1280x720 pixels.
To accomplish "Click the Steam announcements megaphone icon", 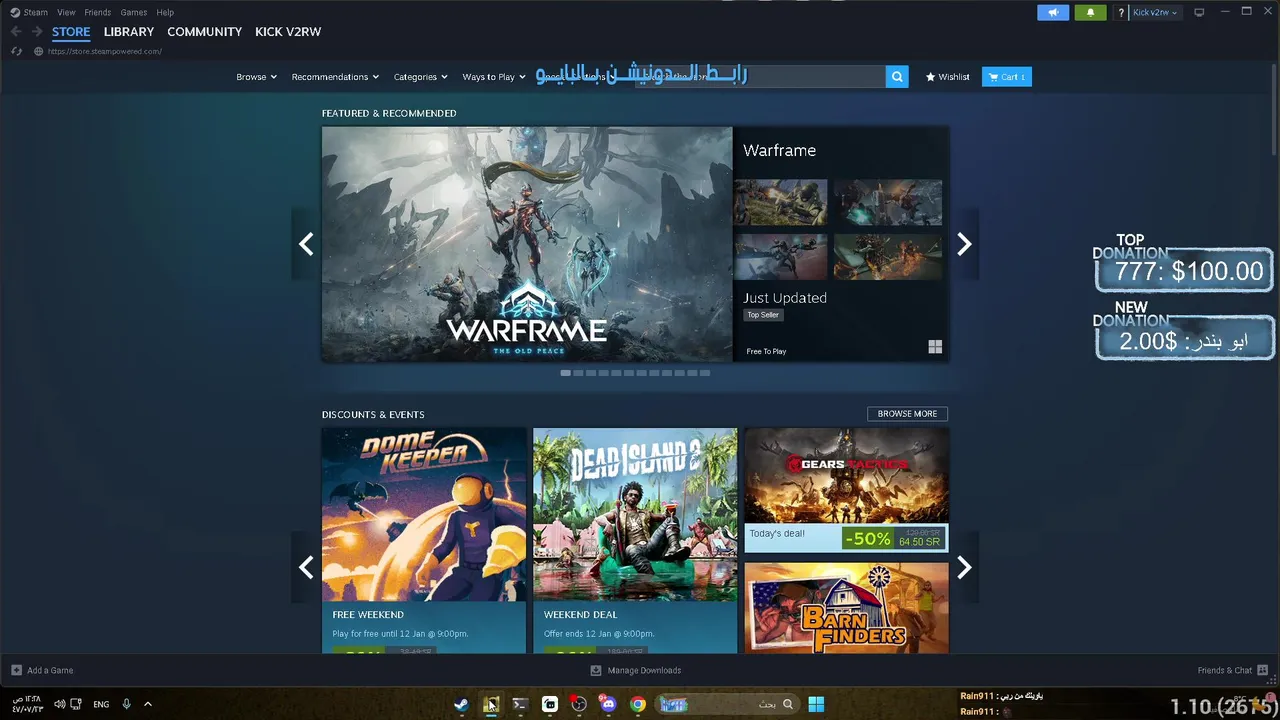I will [1053, 12].
